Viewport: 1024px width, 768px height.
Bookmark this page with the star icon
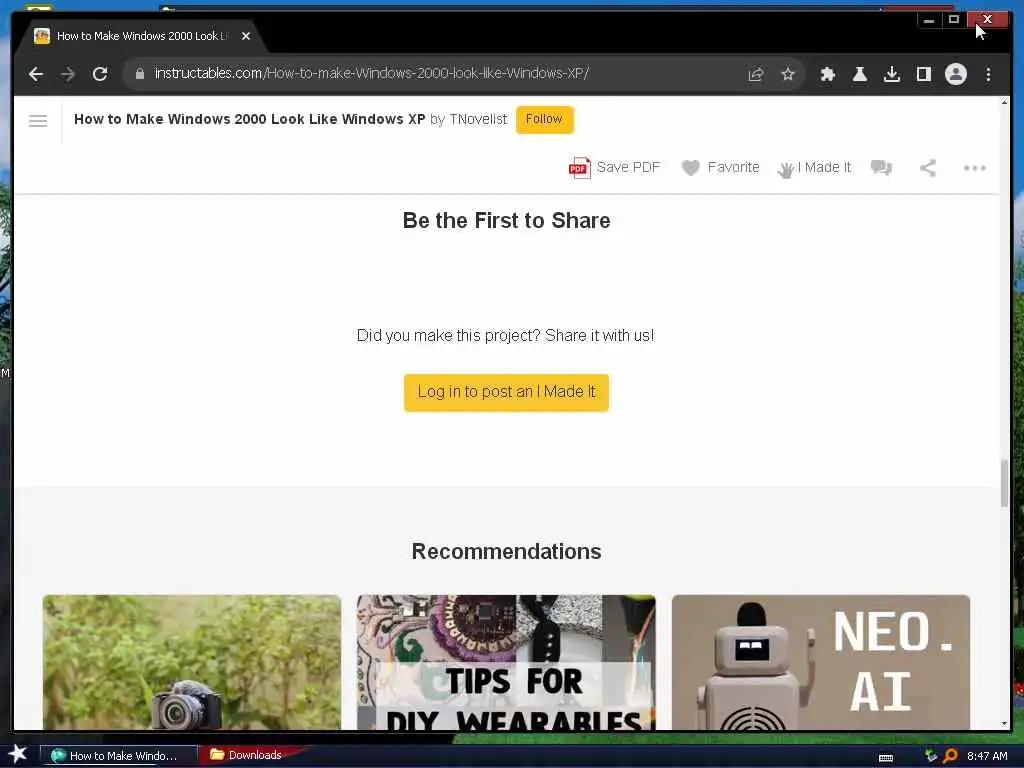tap(788, 74)
